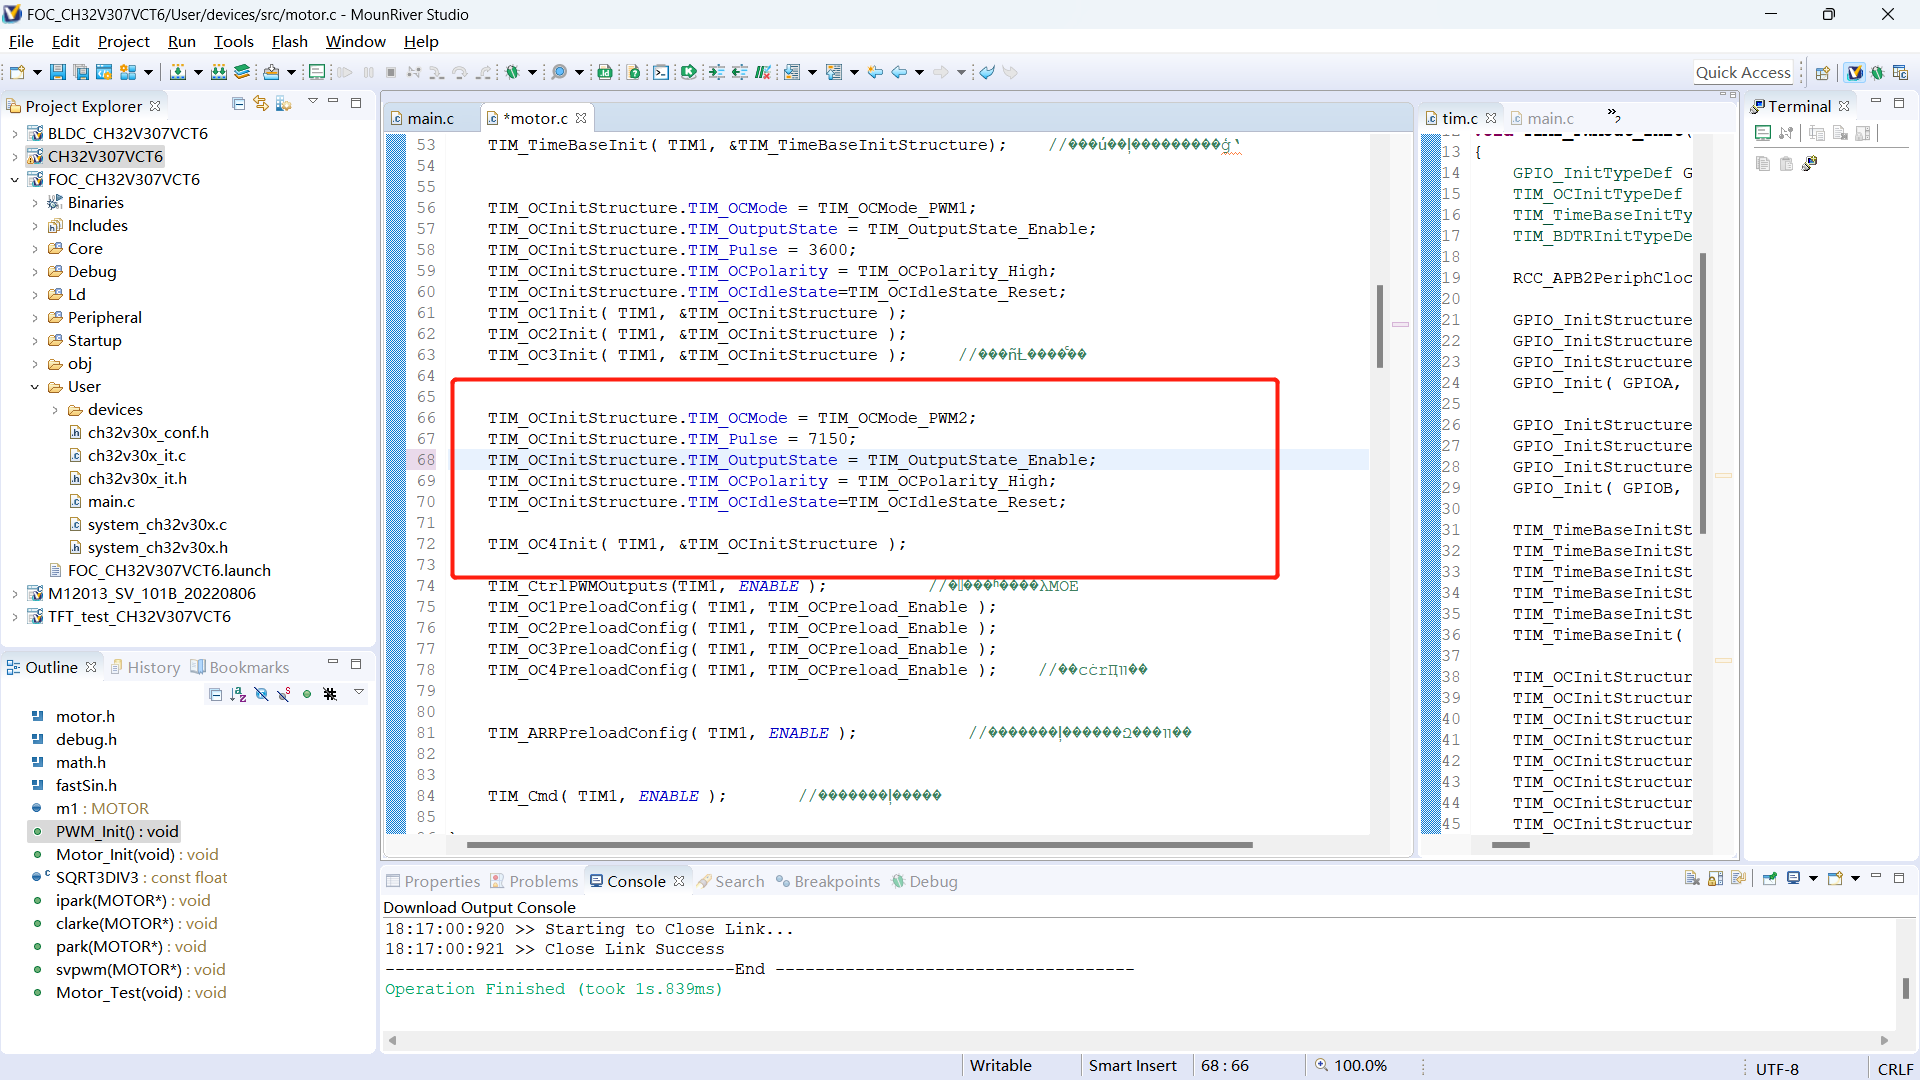Open the New file dropdown arrow

pyautogui.click(x=37, y=72)
